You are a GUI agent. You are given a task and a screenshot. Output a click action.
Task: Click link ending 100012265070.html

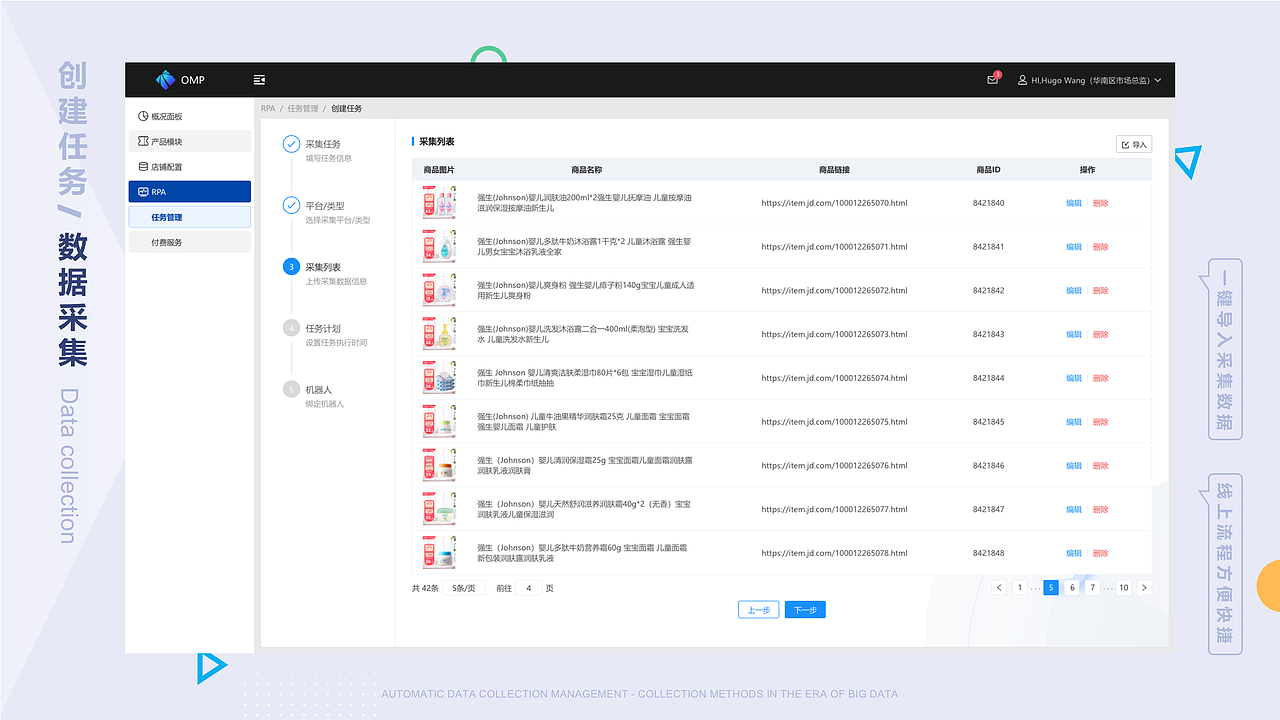pos(834,203)
